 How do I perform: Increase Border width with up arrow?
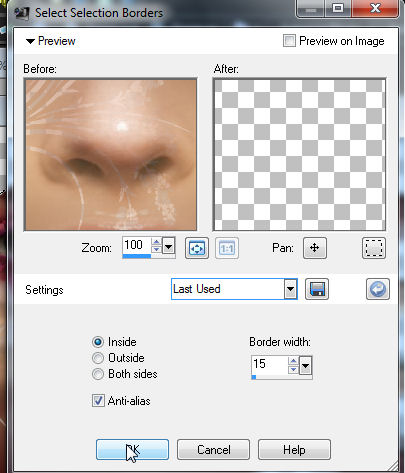[x=293, y=361]
